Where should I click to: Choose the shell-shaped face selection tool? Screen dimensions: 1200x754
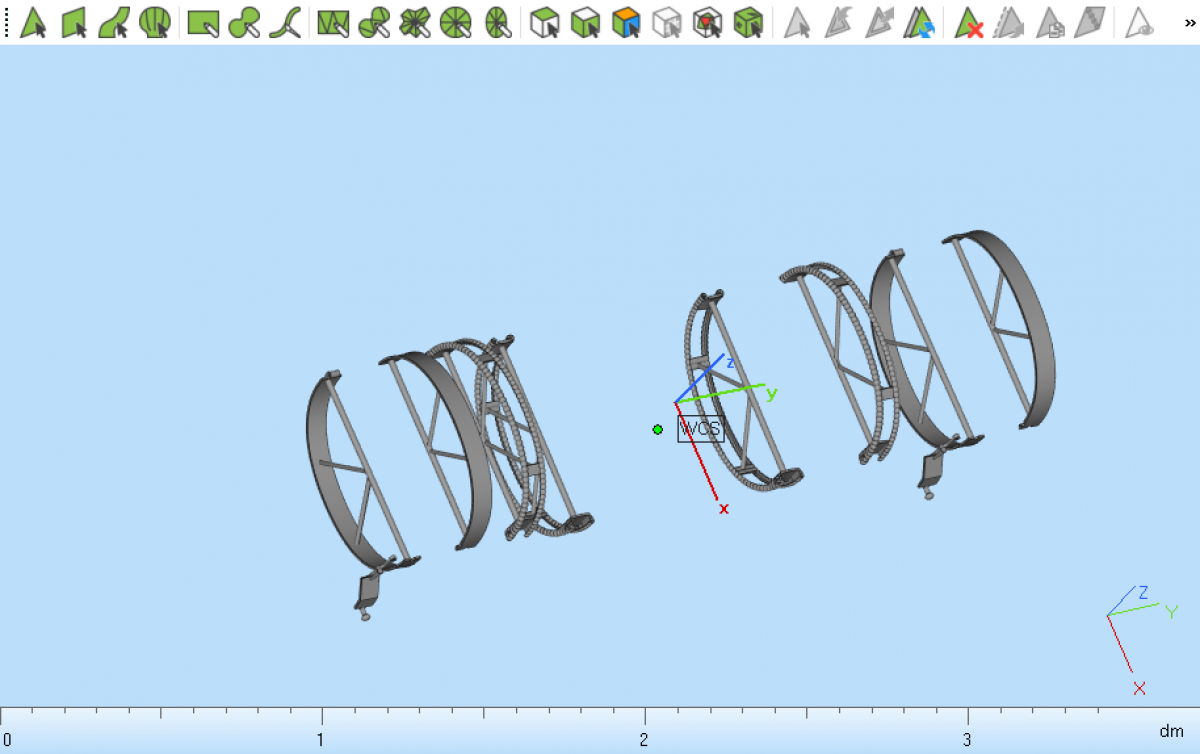point(154,22)
